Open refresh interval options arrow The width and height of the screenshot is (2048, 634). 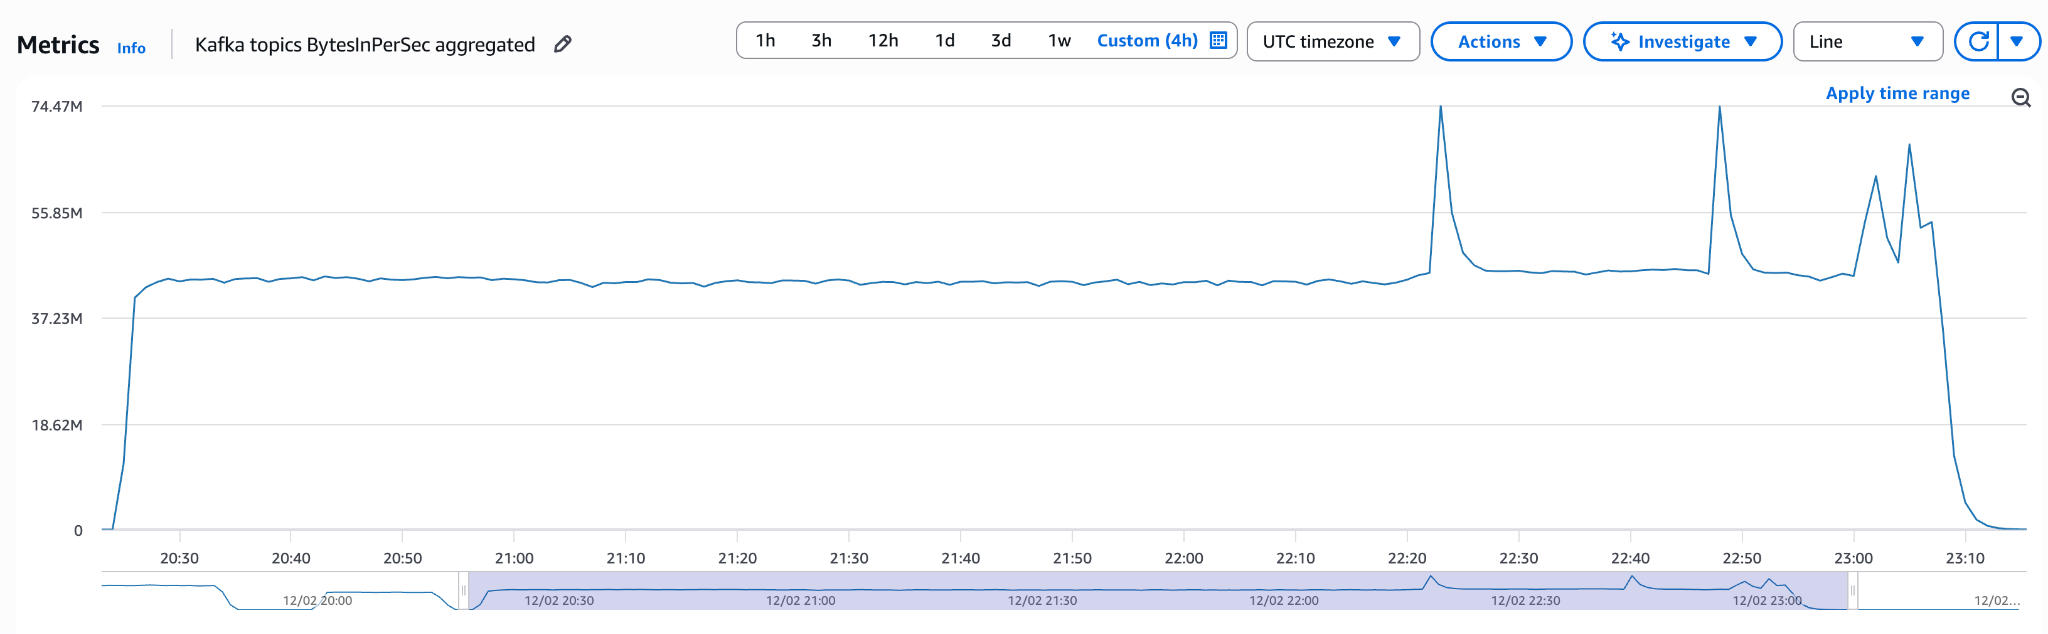pos(2017,41)
